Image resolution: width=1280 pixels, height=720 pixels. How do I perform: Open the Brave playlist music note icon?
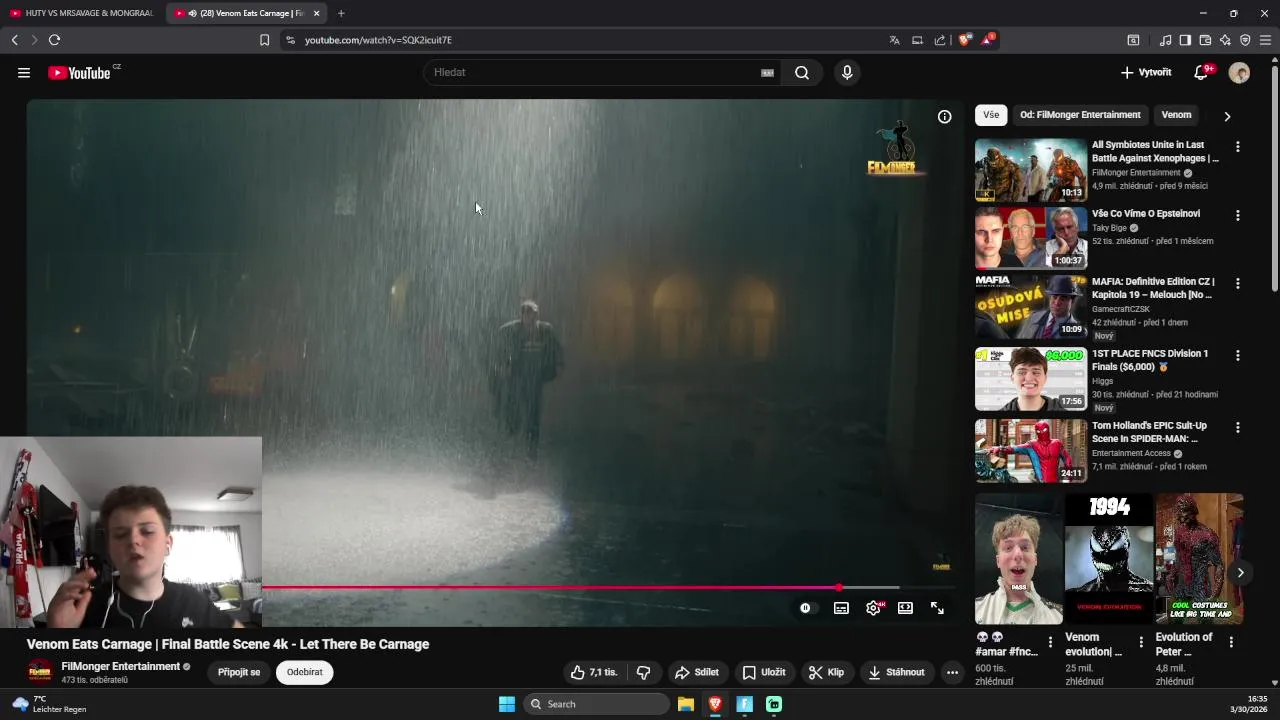point(1165,40)
